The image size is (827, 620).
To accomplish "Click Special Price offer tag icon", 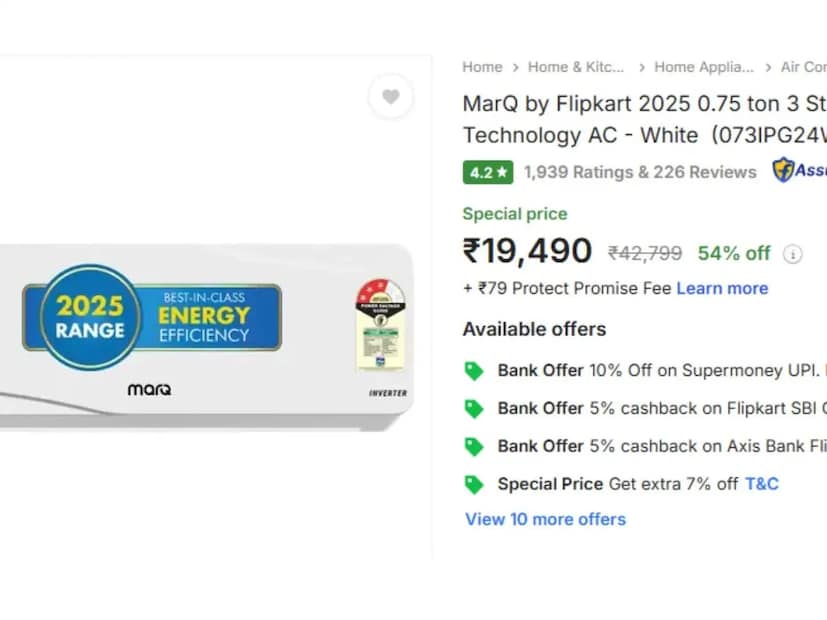I will [474, 484].
